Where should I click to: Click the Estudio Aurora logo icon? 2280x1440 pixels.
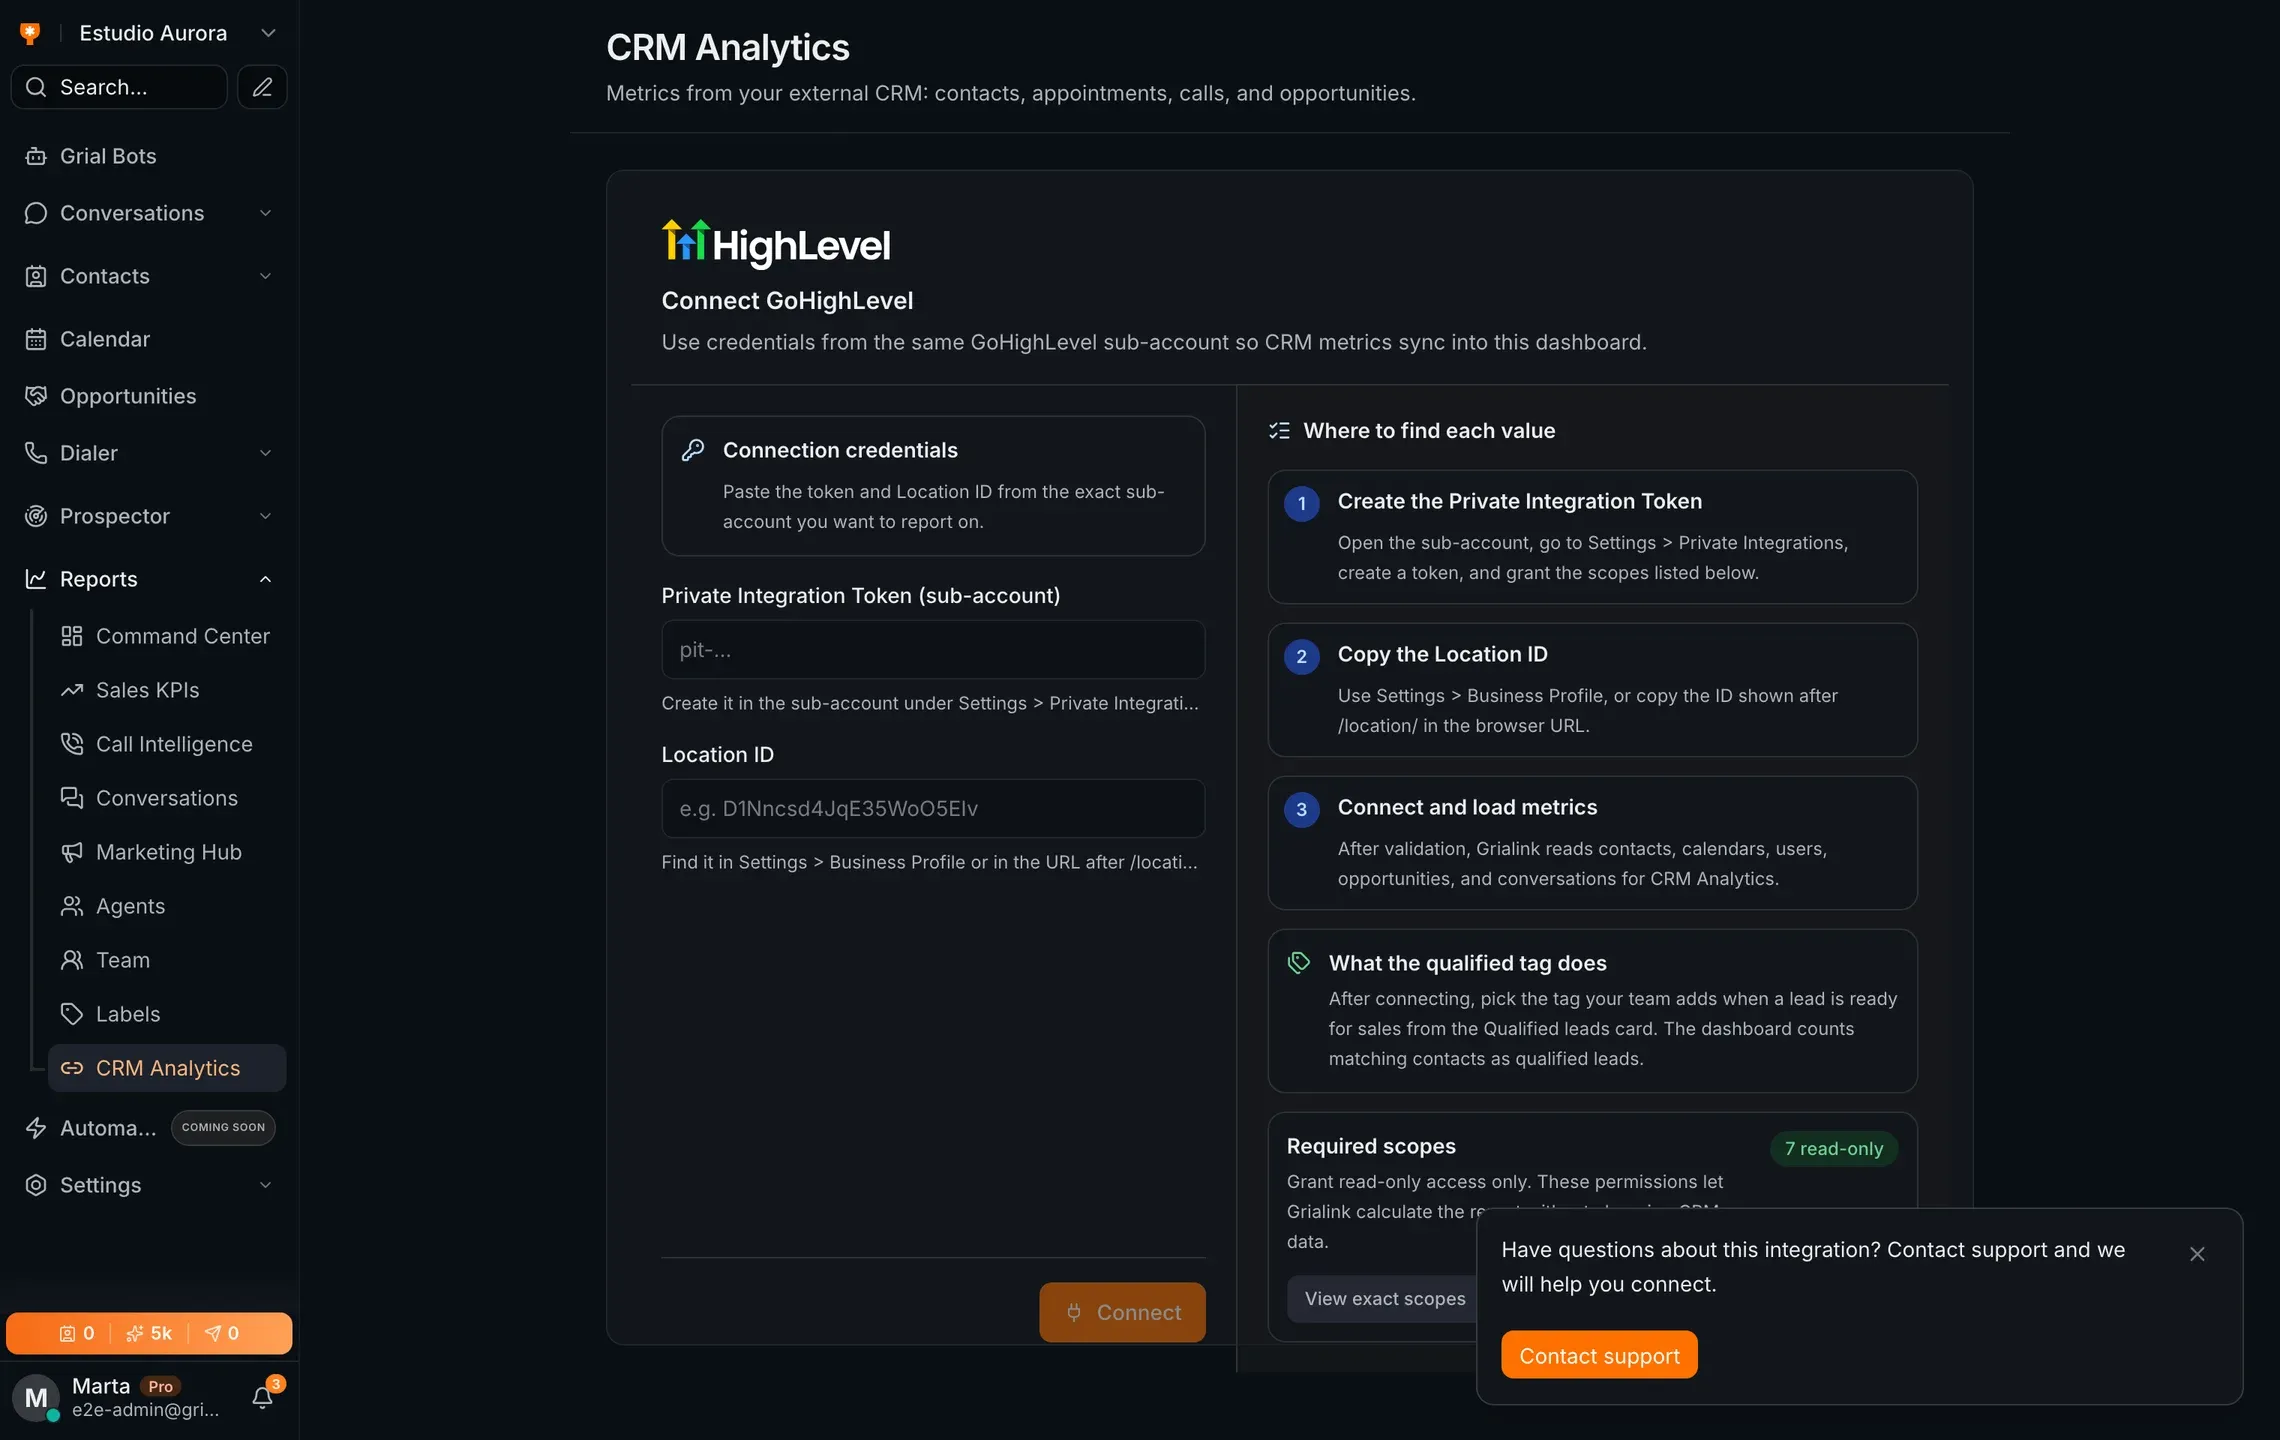[30, 33]
